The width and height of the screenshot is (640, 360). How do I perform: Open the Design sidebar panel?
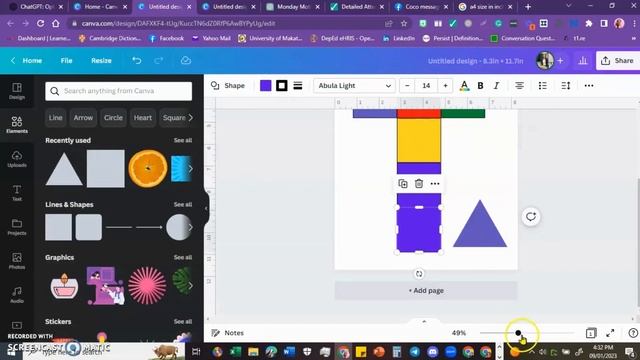[17, 91]
